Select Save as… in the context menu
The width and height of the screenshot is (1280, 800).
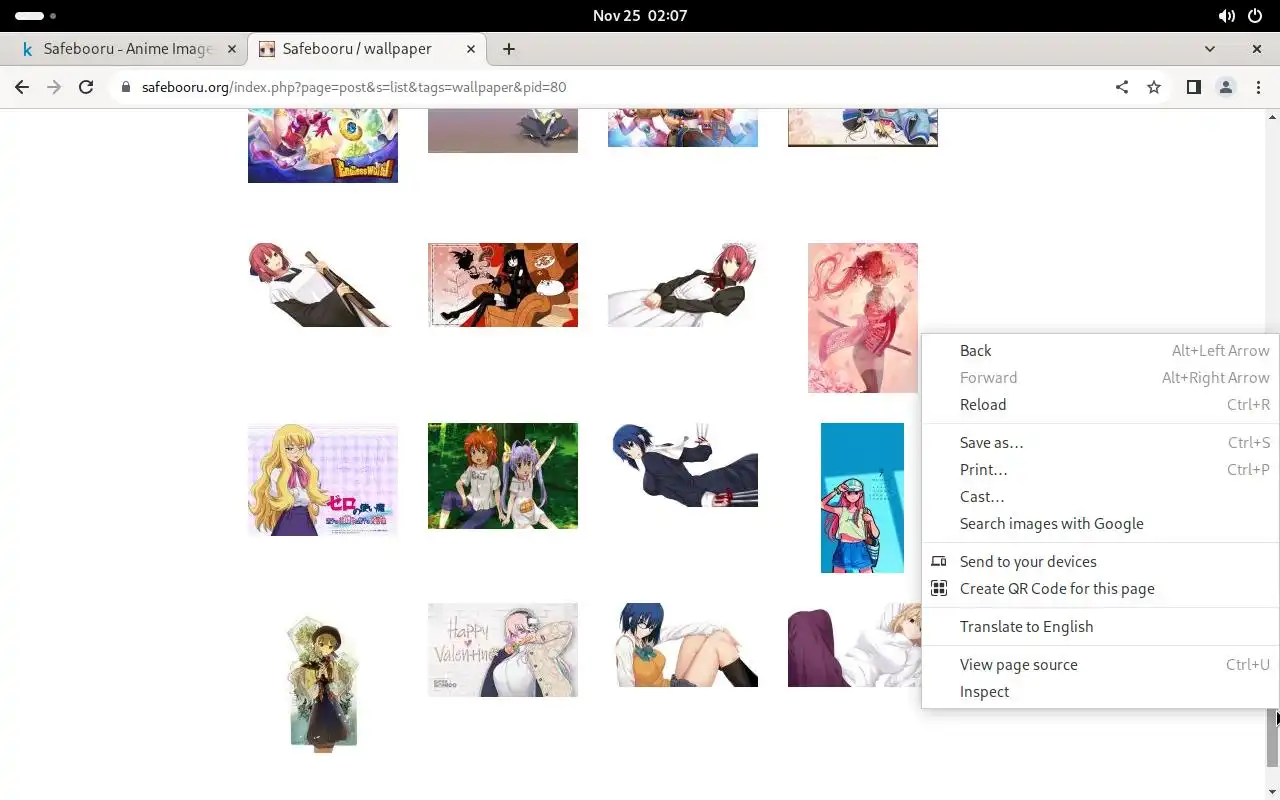[1100, 443]
